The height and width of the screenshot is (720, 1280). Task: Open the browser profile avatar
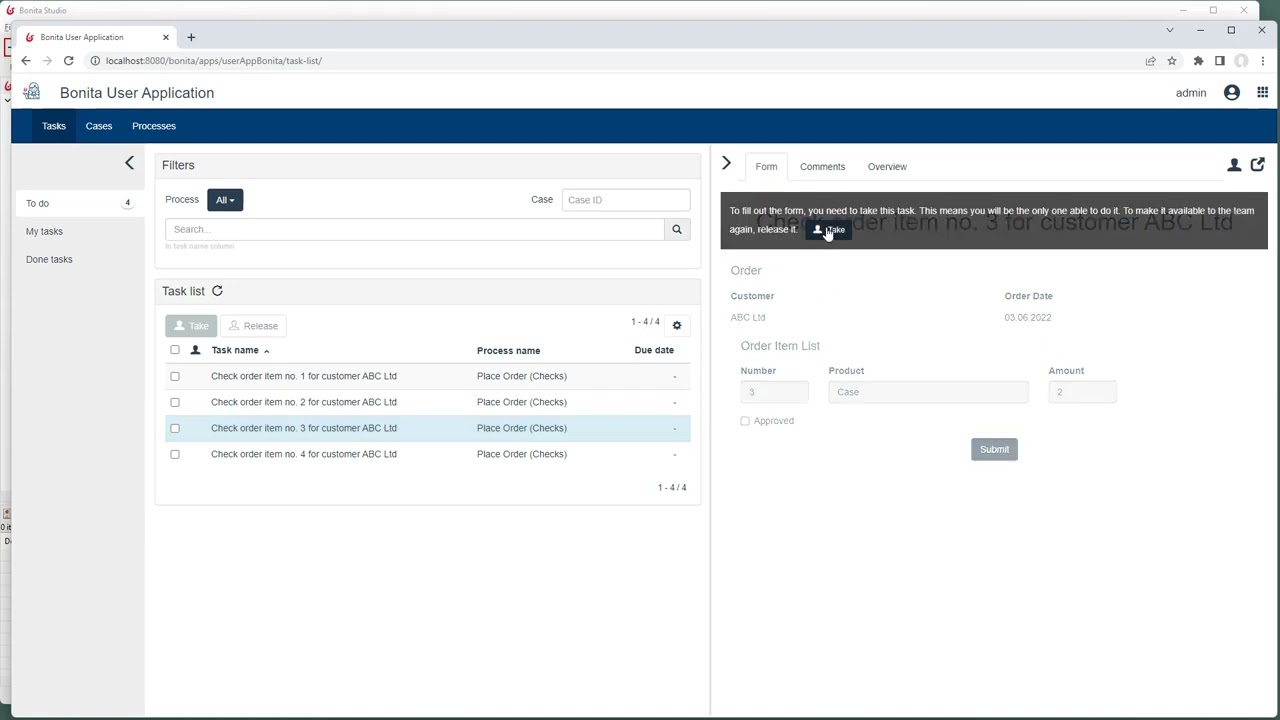coord(1241,61)
